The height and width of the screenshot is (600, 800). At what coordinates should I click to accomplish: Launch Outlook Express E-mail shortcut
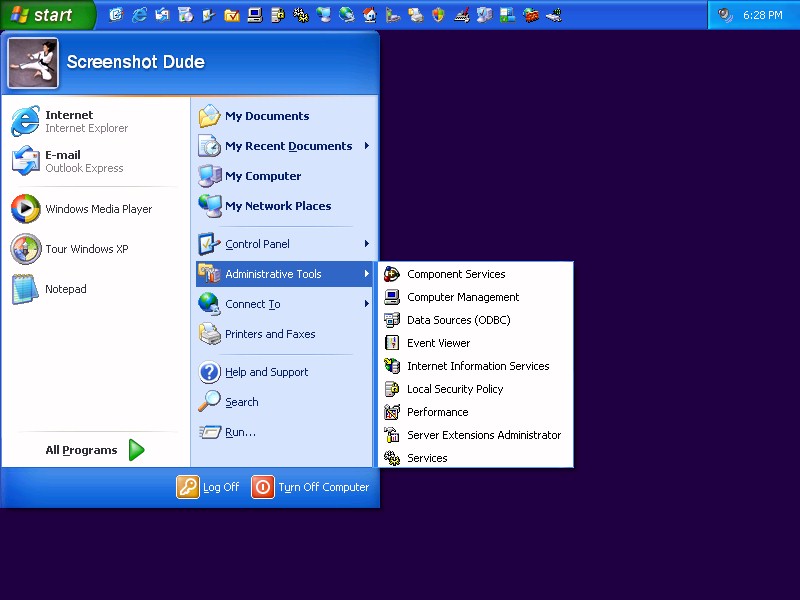tap(68, 161)
